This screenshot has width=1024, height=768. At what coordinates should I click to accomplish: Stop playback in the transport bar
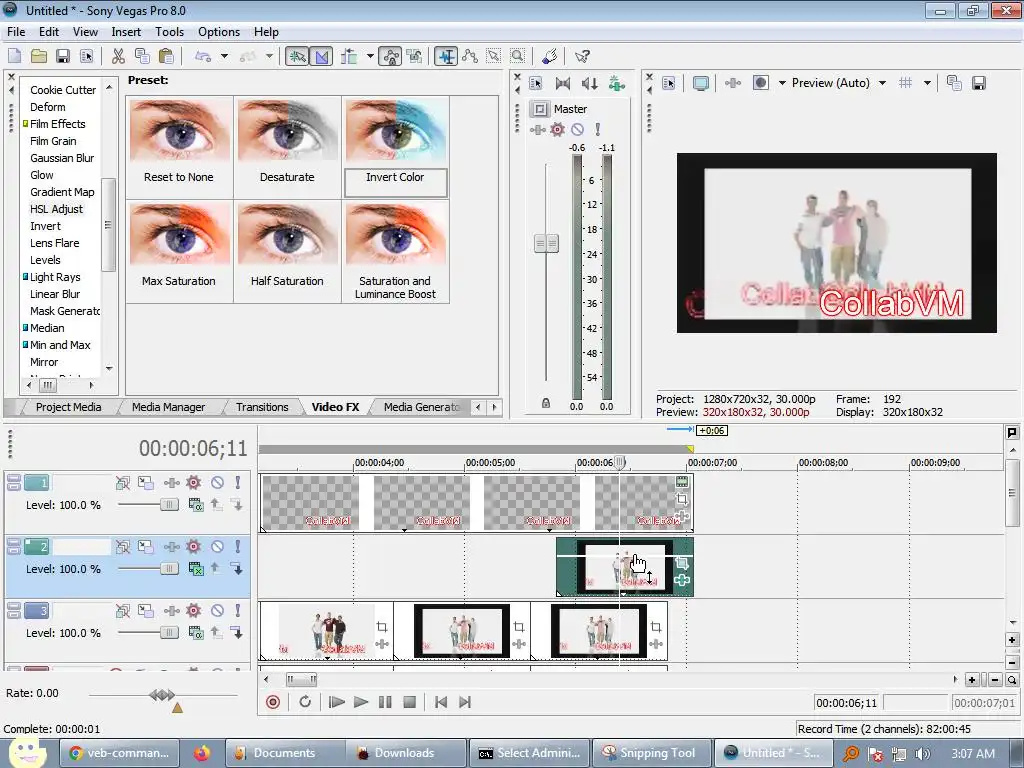click(409, 702)
